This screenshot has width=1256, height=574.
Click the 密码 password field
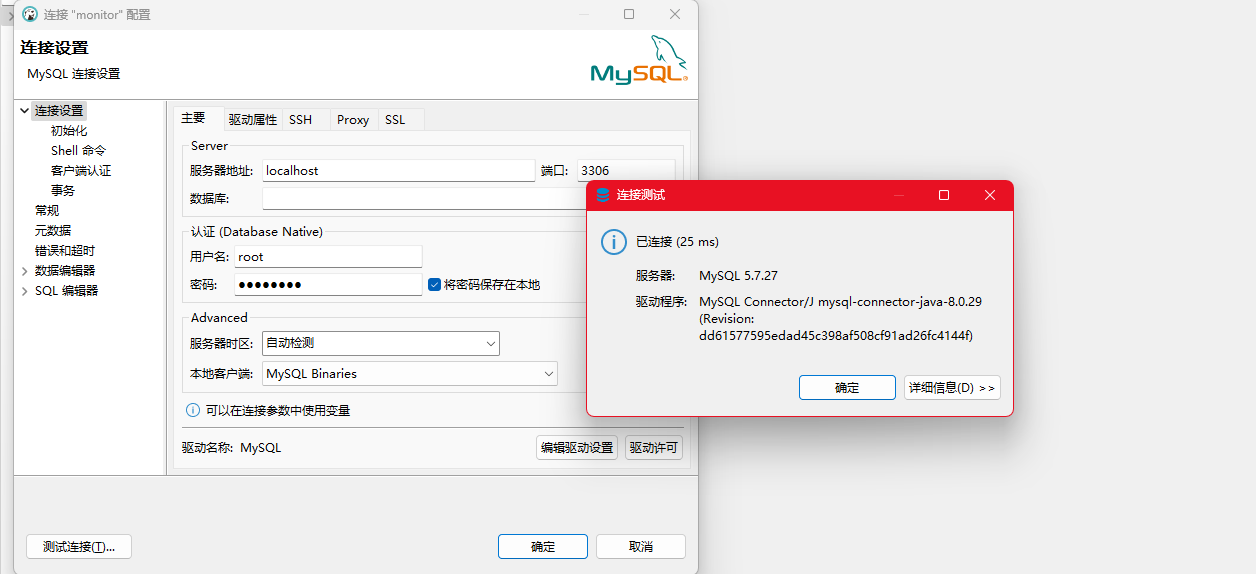328,285
